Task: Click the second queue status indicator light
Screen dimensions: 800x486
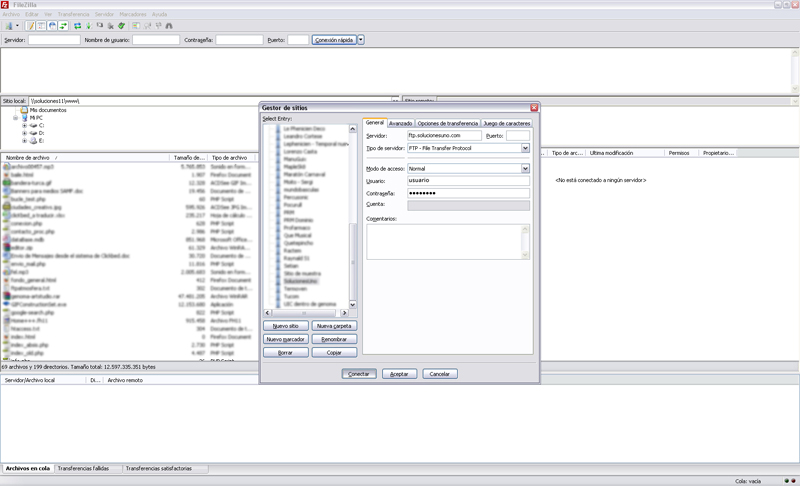Action: (793, 481)
